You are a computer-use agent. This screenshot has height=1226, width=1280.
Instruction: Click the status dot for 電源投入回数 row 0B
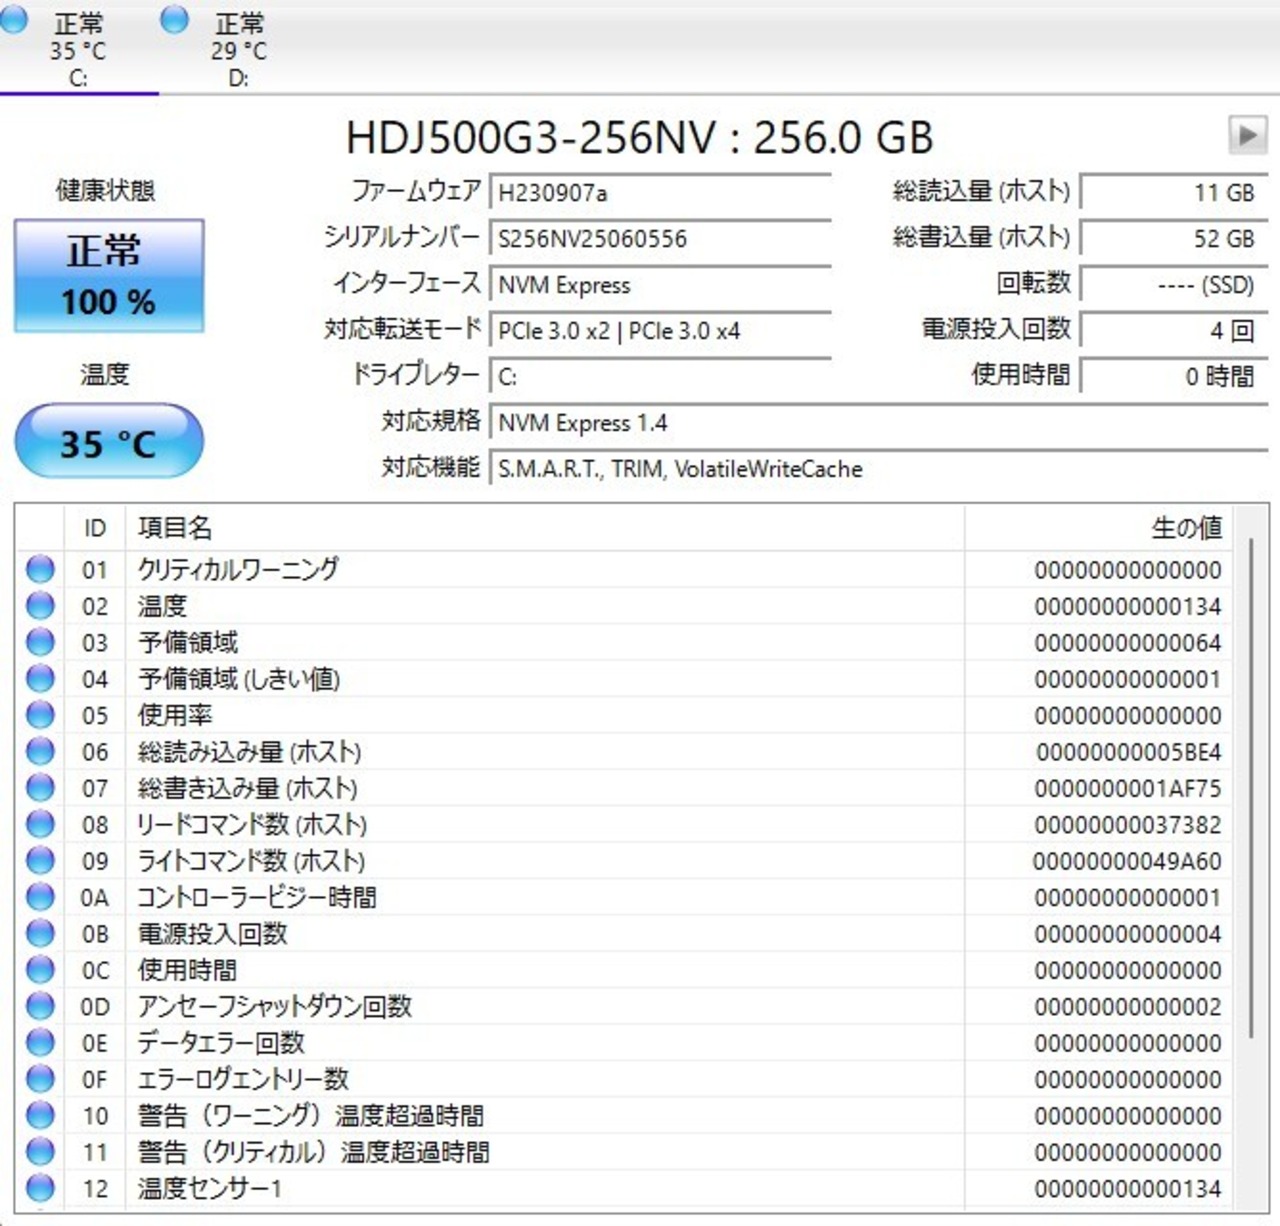coord(40,933)
